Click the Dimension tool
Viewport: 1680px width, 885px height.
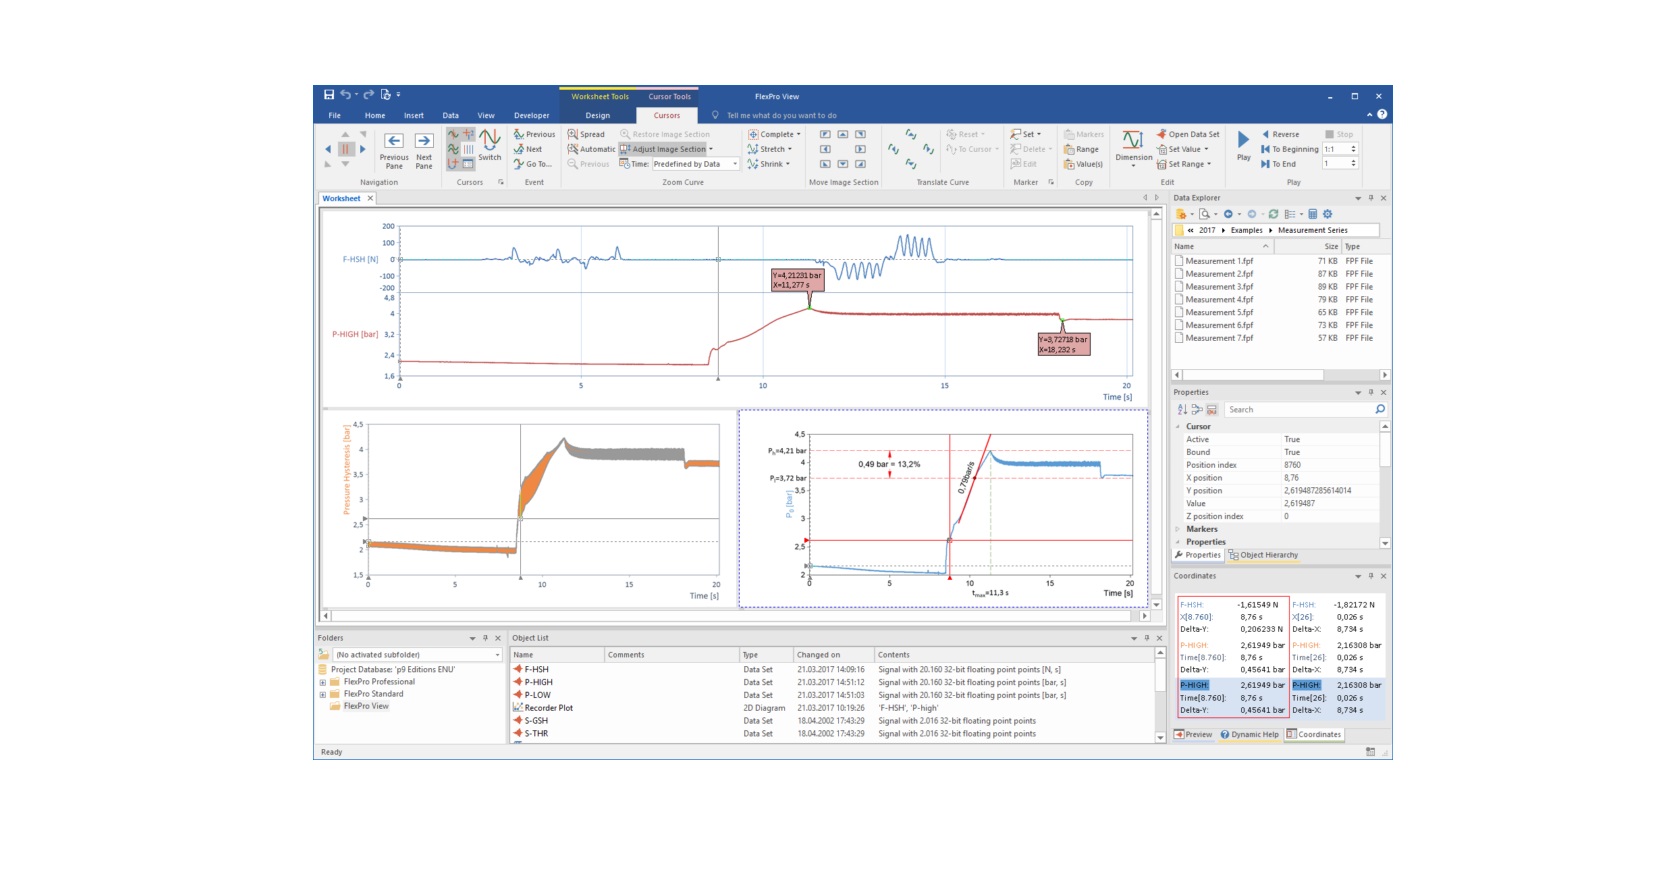tap(1133, 148)
